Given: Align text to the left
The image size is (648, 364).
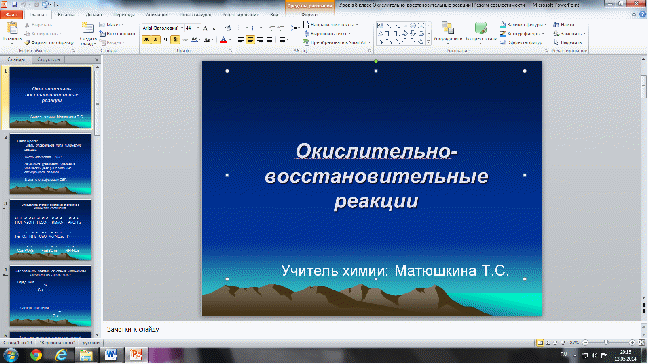Looking at the screenshot, I should (x=241, y=40).
